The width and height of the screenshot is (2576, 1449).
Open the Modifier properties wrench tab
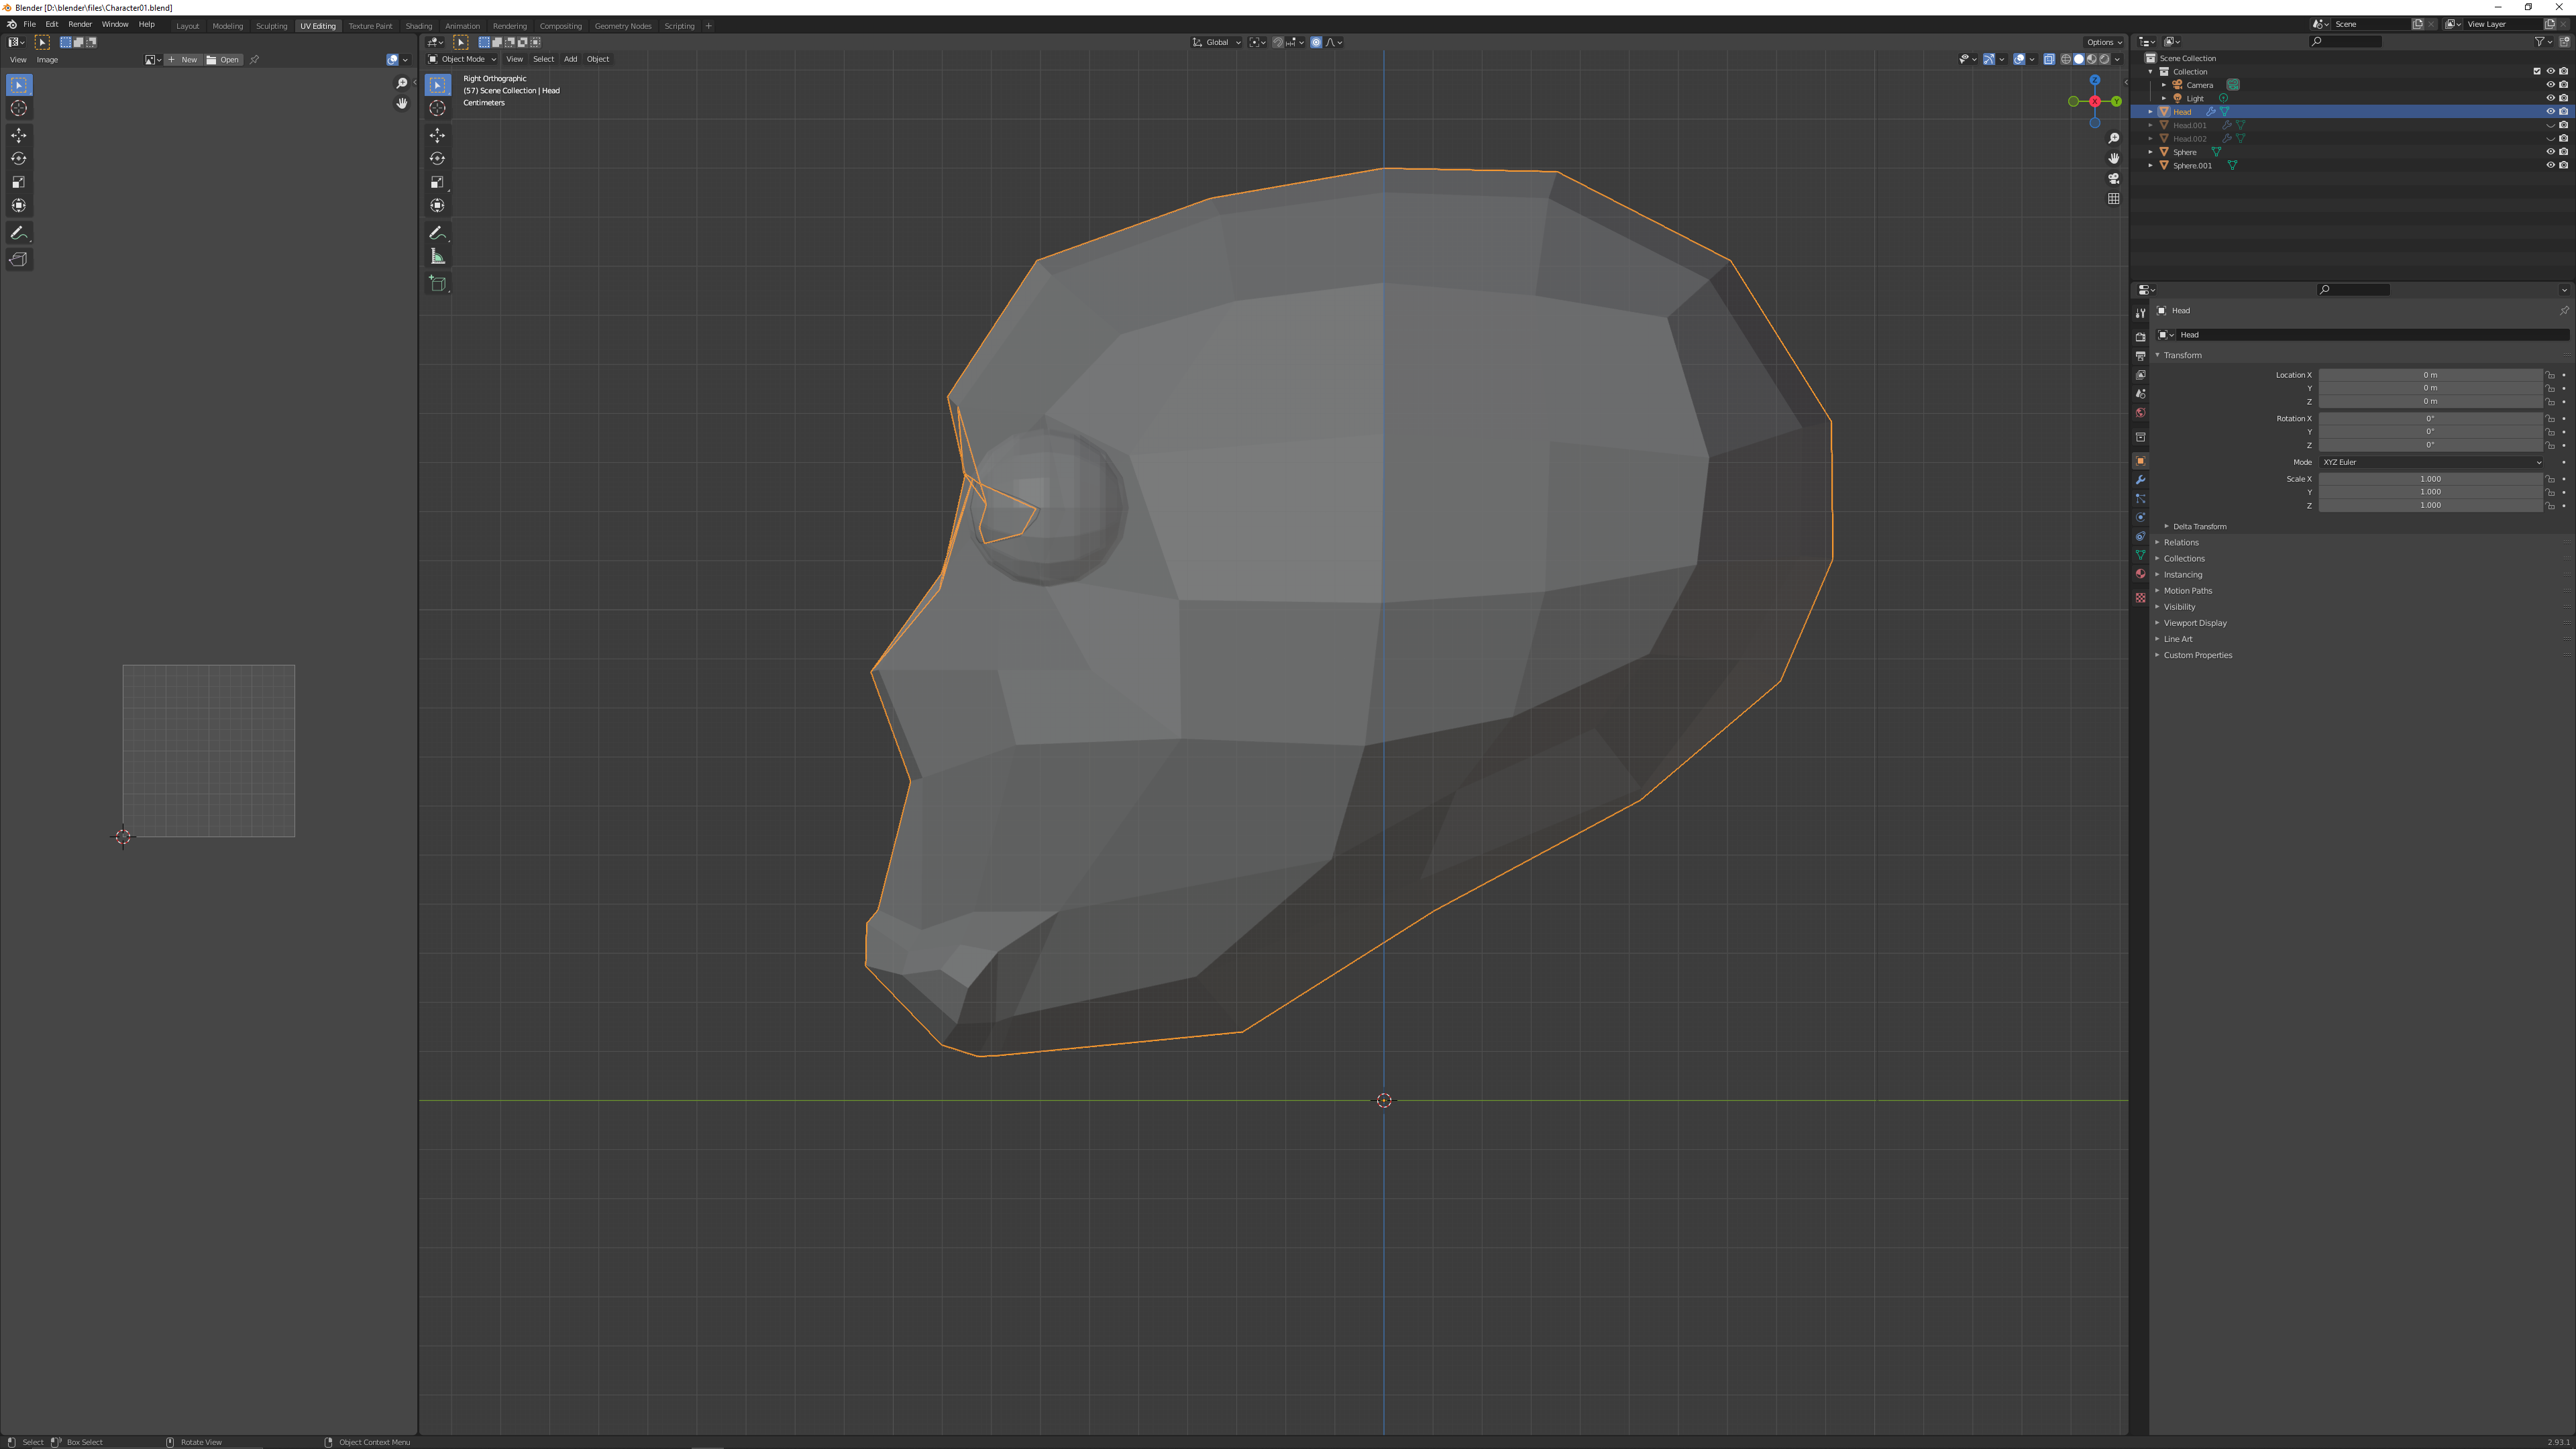tap(2140, 480)
